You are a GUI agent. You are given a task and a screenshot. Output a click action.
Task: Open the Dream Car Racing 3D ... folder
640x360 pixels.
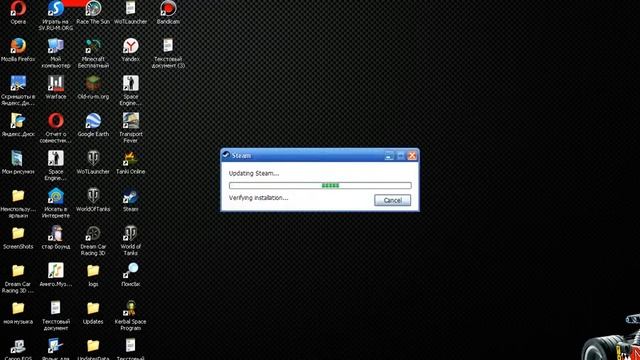click(18, 271)
